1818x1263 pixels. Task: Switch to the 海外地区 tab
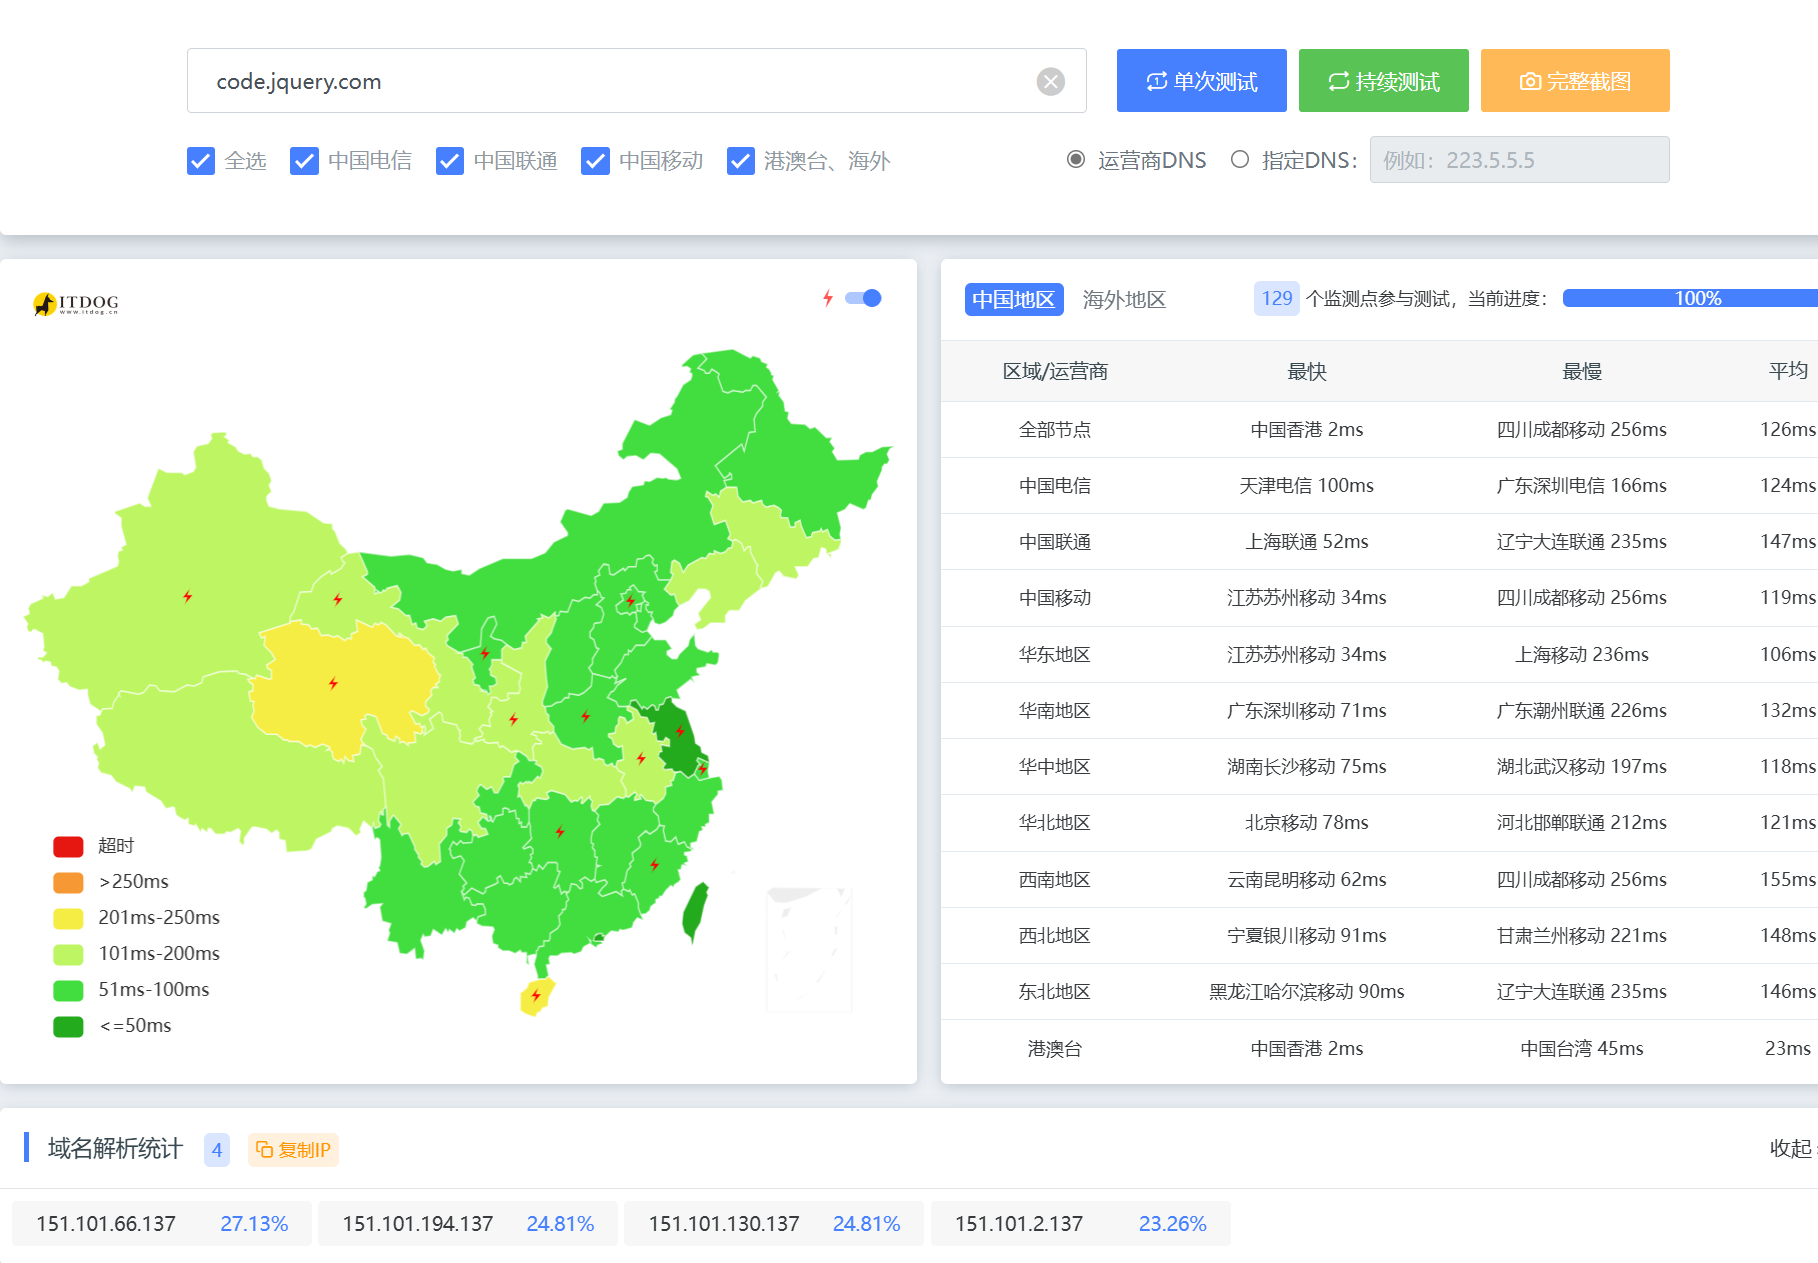[1124, 299]
